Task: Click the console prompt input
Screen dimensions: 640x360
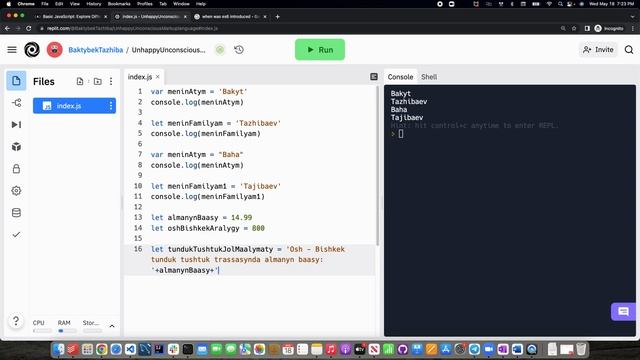Action: 401,133
